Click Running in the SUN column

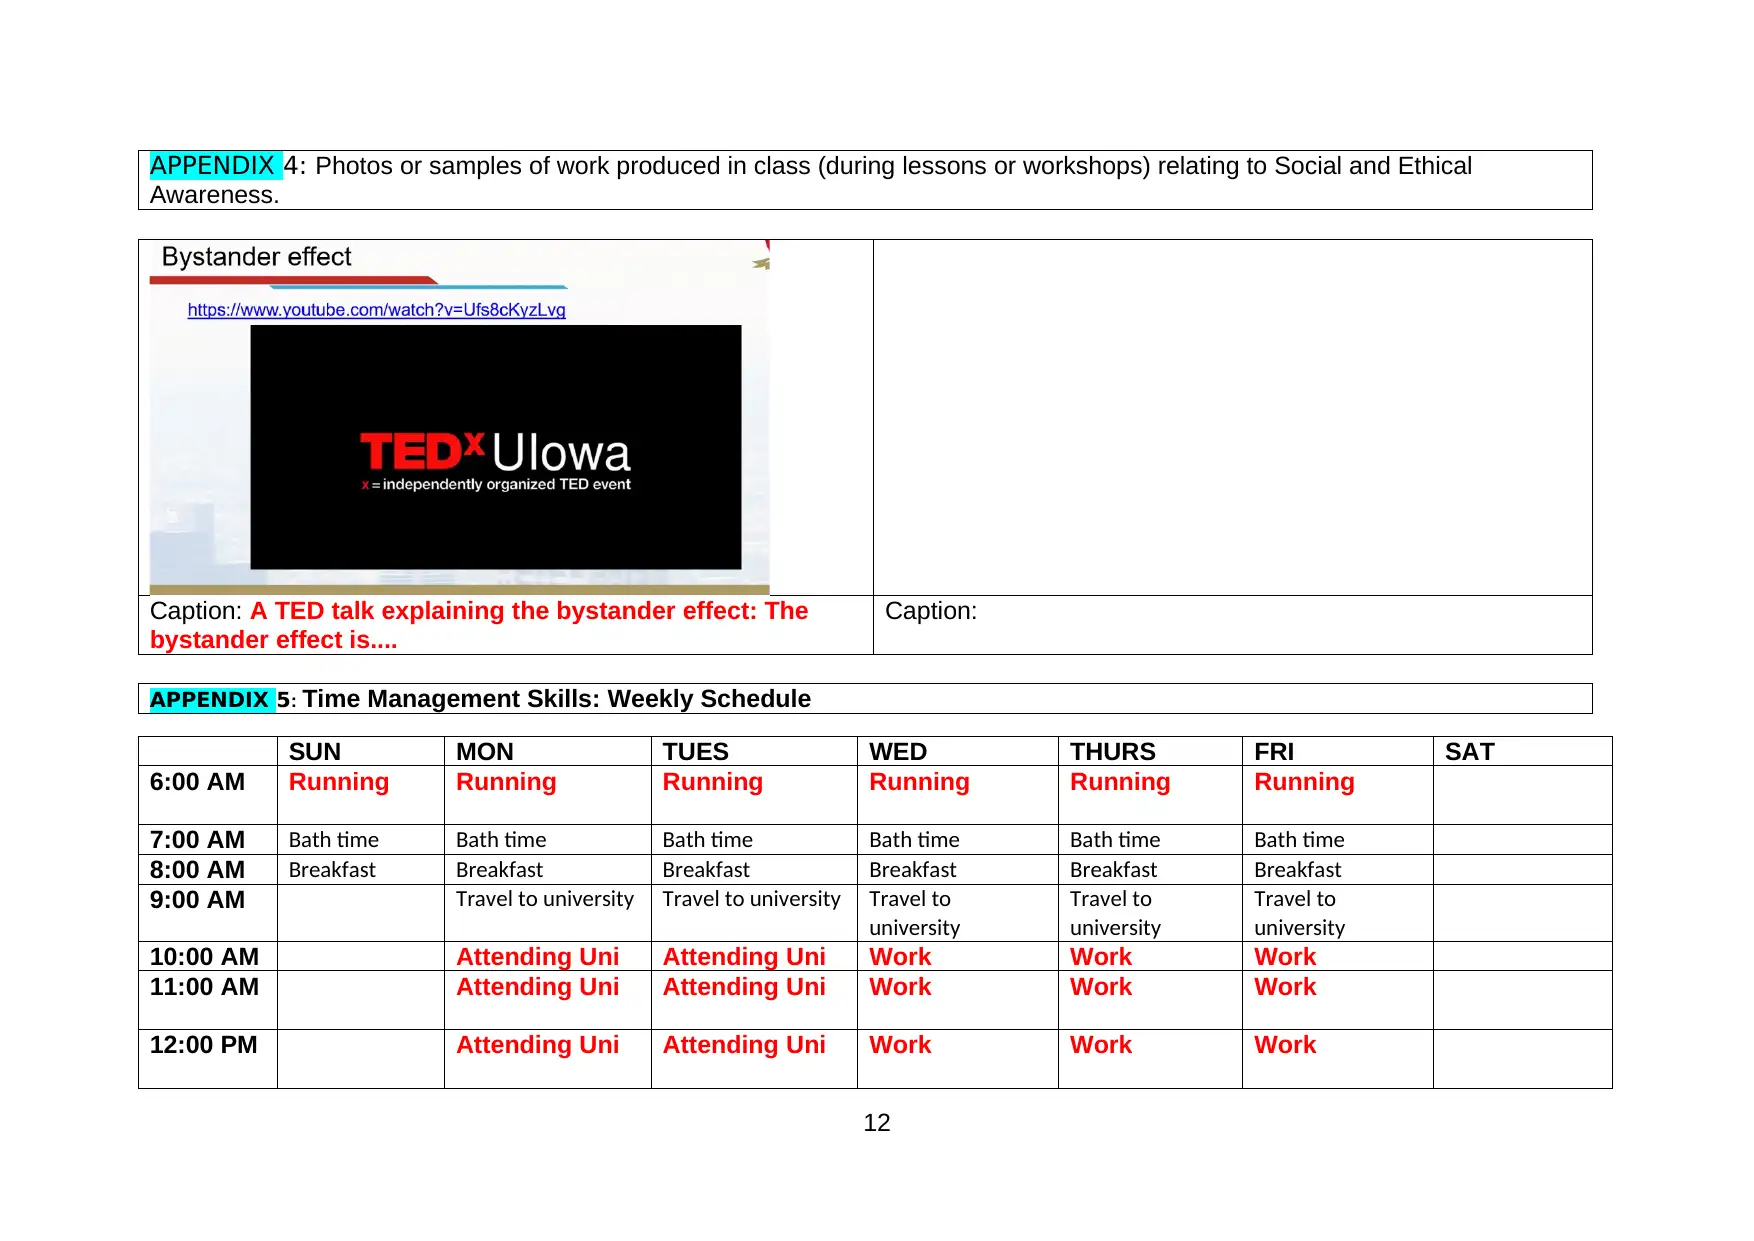[x=339, y=783]
